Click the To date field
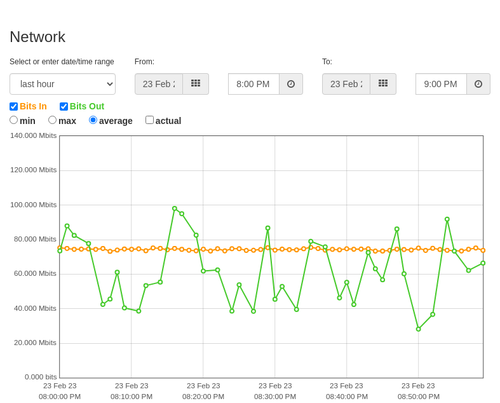Image resolution: width=500 pixels, height=403 pixels. click(x=346, y=84)
